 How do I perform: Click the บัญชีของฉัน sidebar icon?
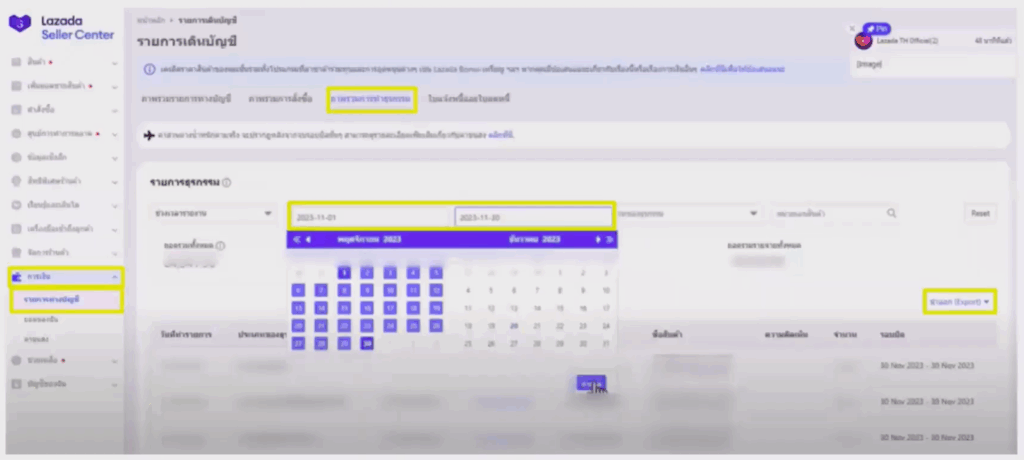pyautogui.click(x=18, y=384)
